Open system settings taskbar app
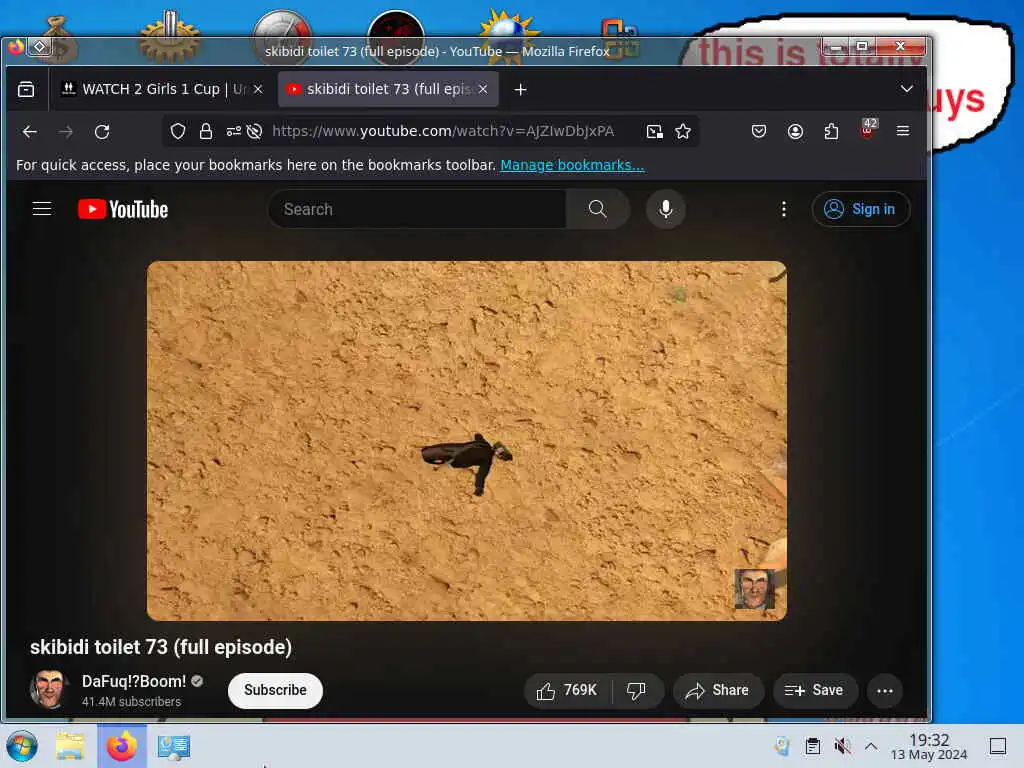1024x768 pixels. (x=173, y=746)
